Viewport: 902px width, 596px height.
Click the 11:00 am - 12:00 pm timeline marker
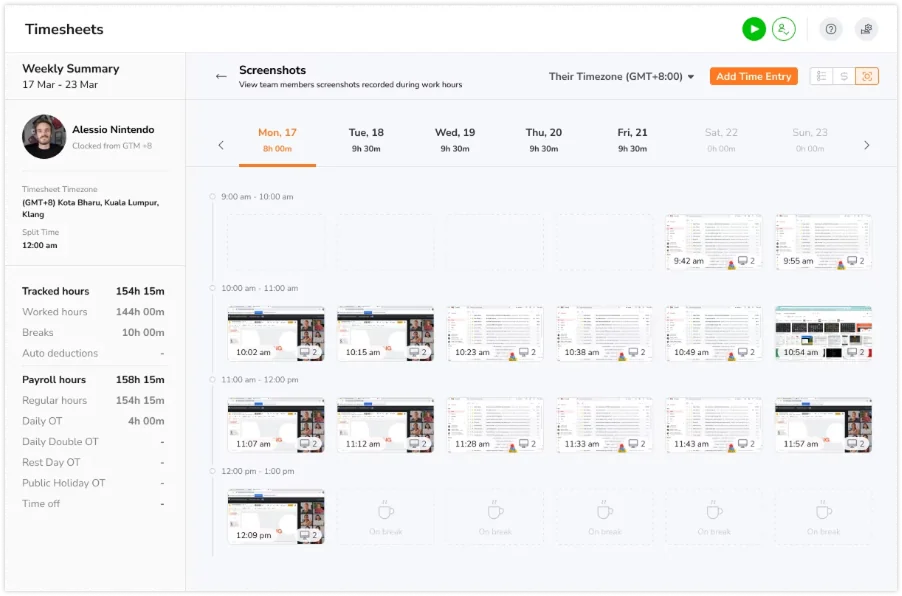212,379
